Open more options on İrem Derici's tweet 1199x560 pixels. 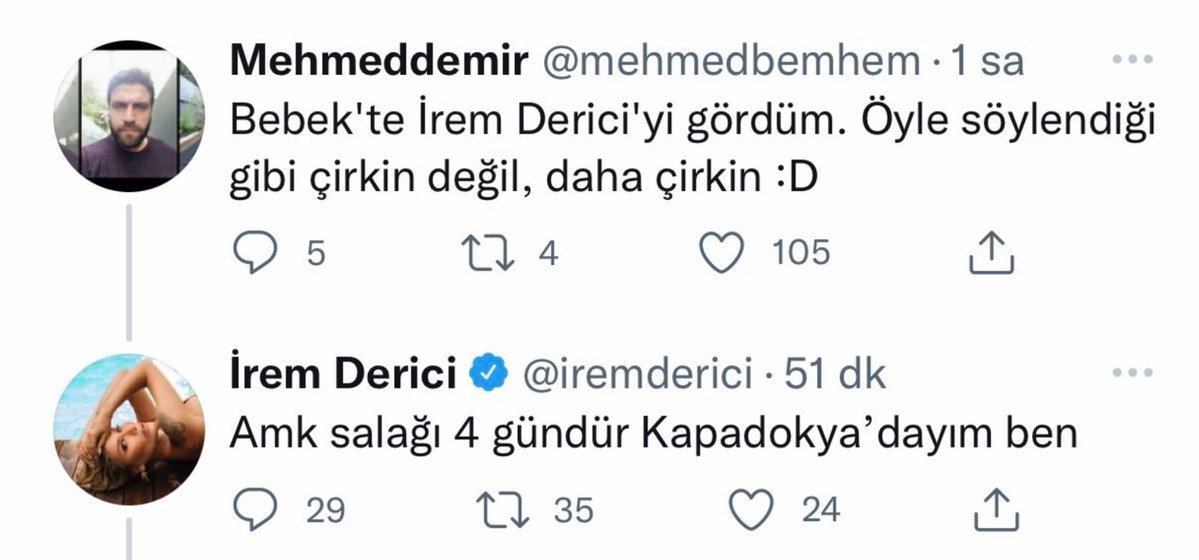click(1133, 373)
